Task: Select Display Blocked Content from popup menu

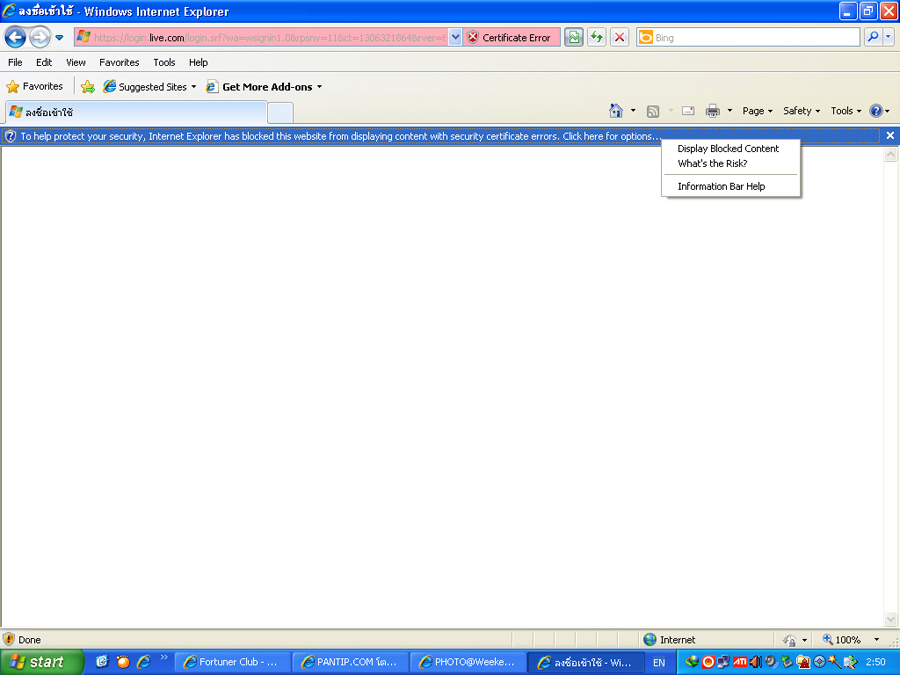Action: [x=728, y=148]
